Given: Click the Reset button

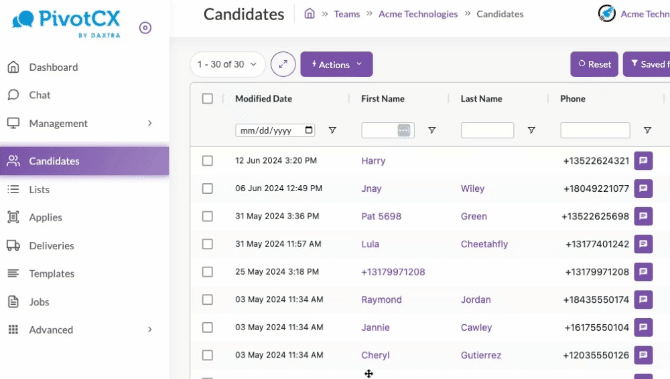Looking at the screenshot, I should click(594, 65).
